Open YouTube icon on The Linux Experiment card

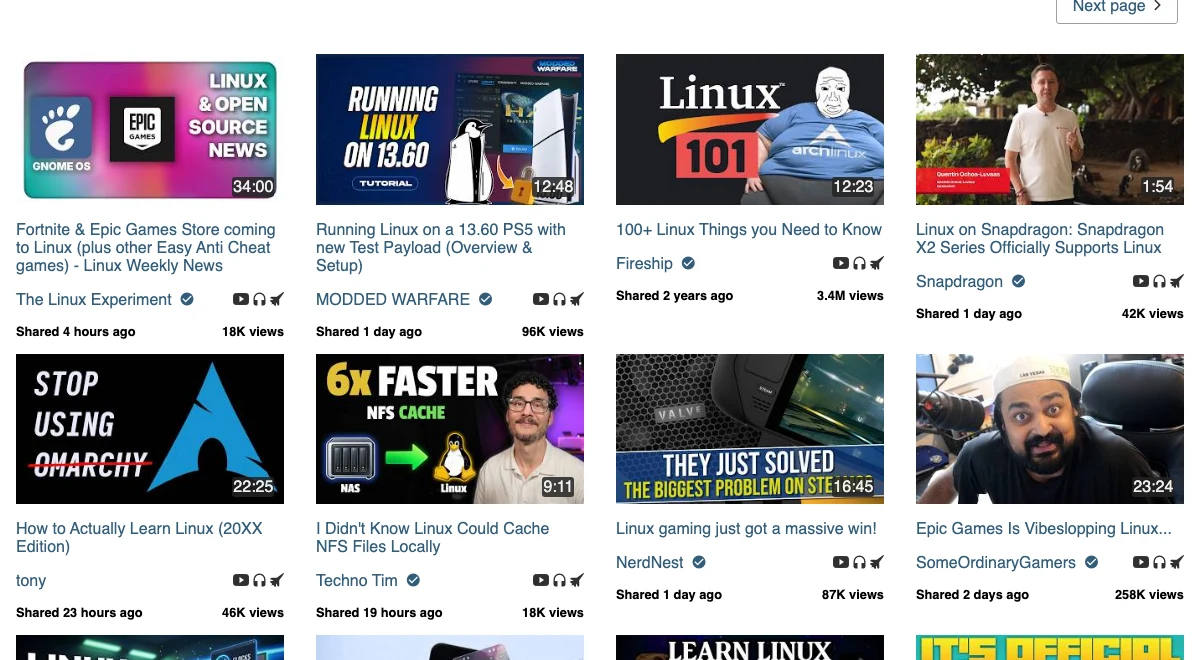point(241,299)
